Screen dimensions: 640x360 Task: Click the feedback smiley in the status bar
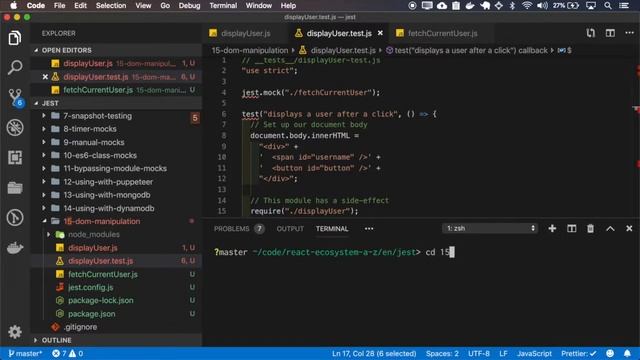coord(610,353)
